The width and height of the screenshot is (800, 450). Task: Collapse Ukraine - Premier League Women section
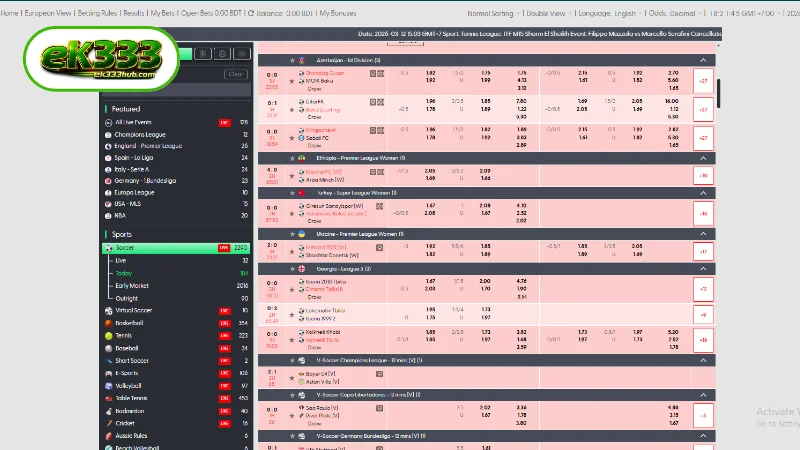tap(703, 234)
